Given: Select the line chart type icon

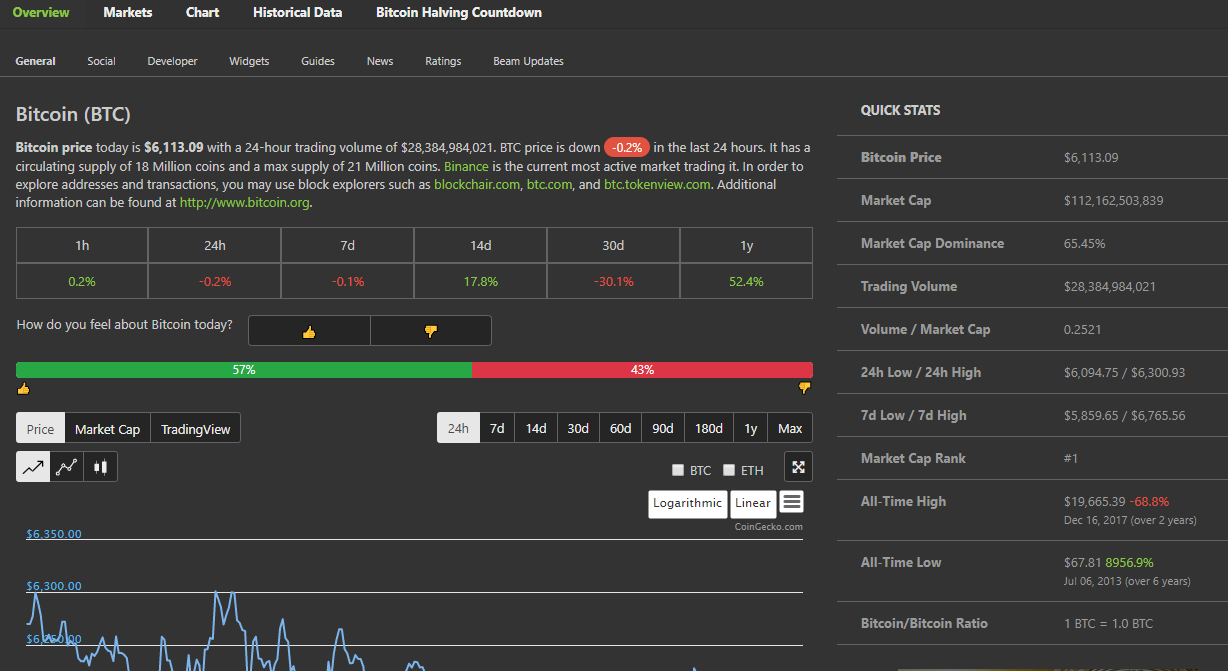Looking at the screenshot, I should click(33, 466).
